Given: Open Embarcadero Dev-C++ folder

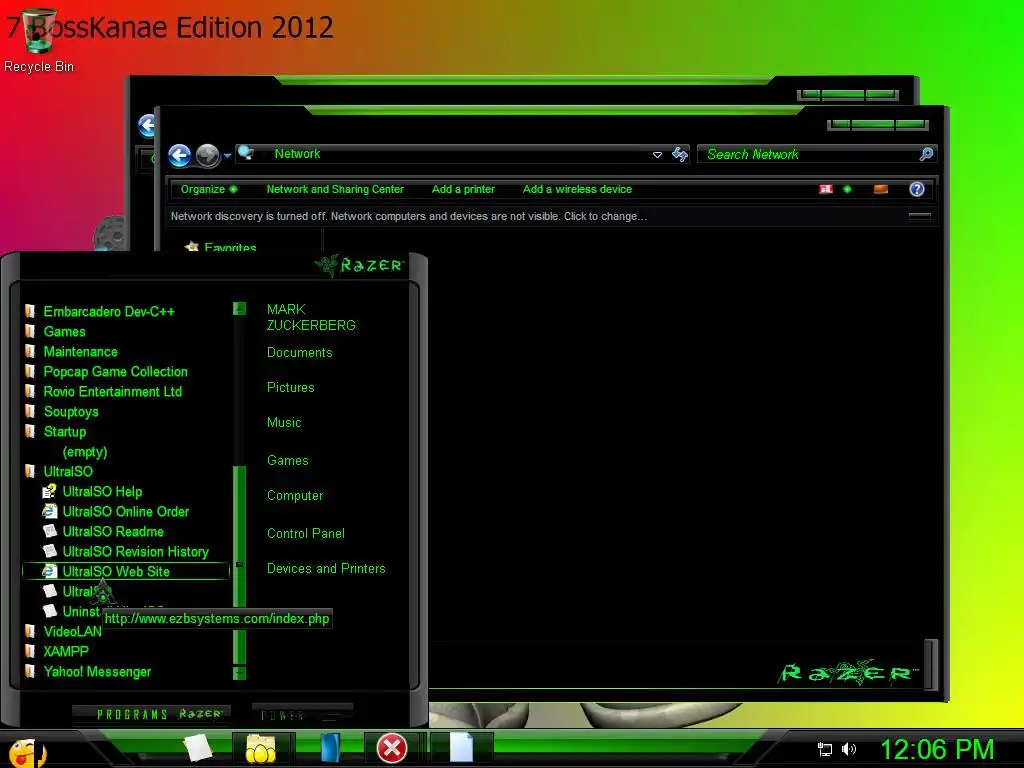Looking at the screenshot, I should pyautogui.click(x=109, y=312).
